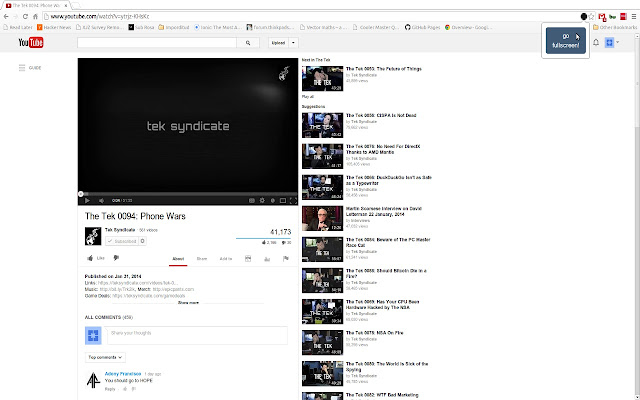Open the Top comments sort dropdown
The width and height of the screenshot is (640, 400).
(105, 357)
